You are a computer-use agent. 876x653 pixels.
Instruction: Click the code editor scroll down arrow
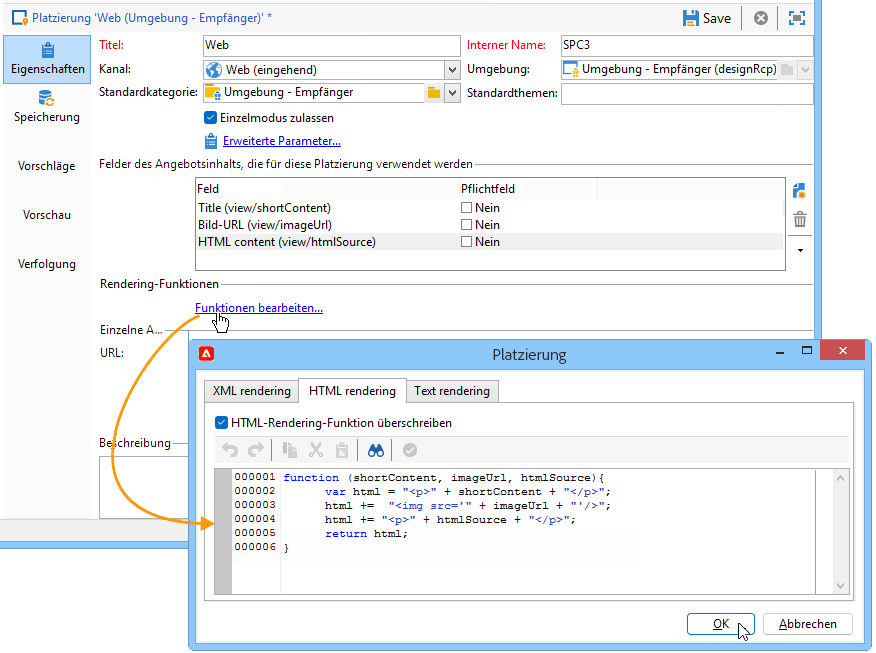coord(840,585)
